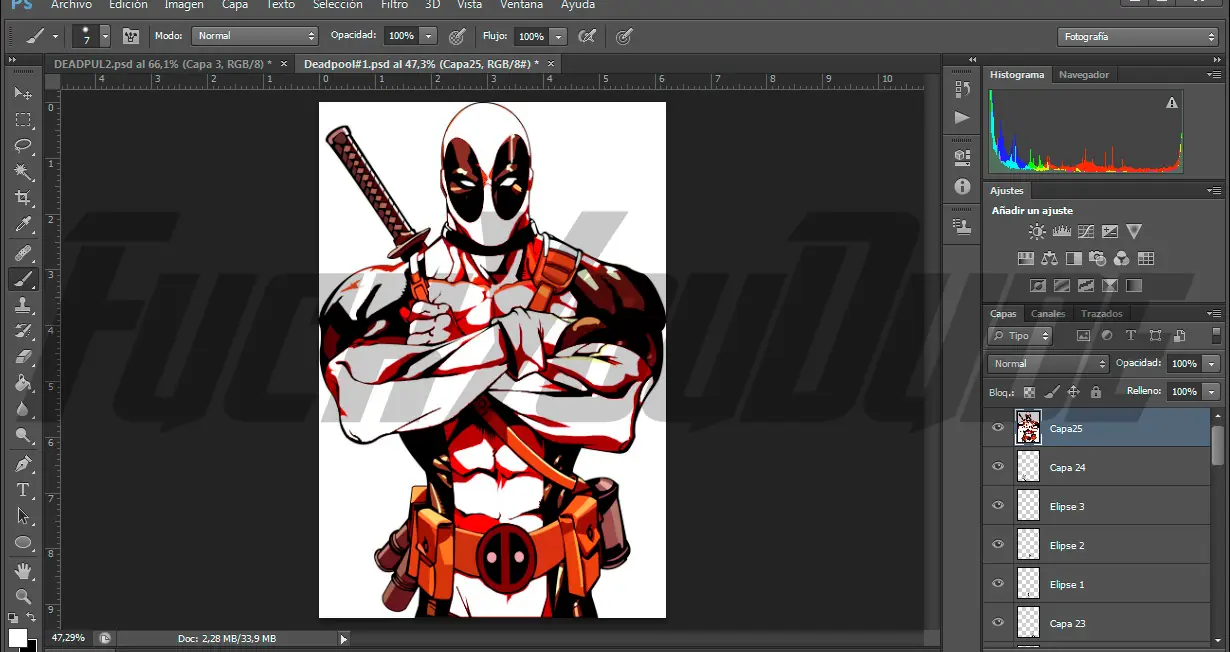1230x652 pixels.
Task: Select the Clone Stamp tool
Action: [23, 304]
